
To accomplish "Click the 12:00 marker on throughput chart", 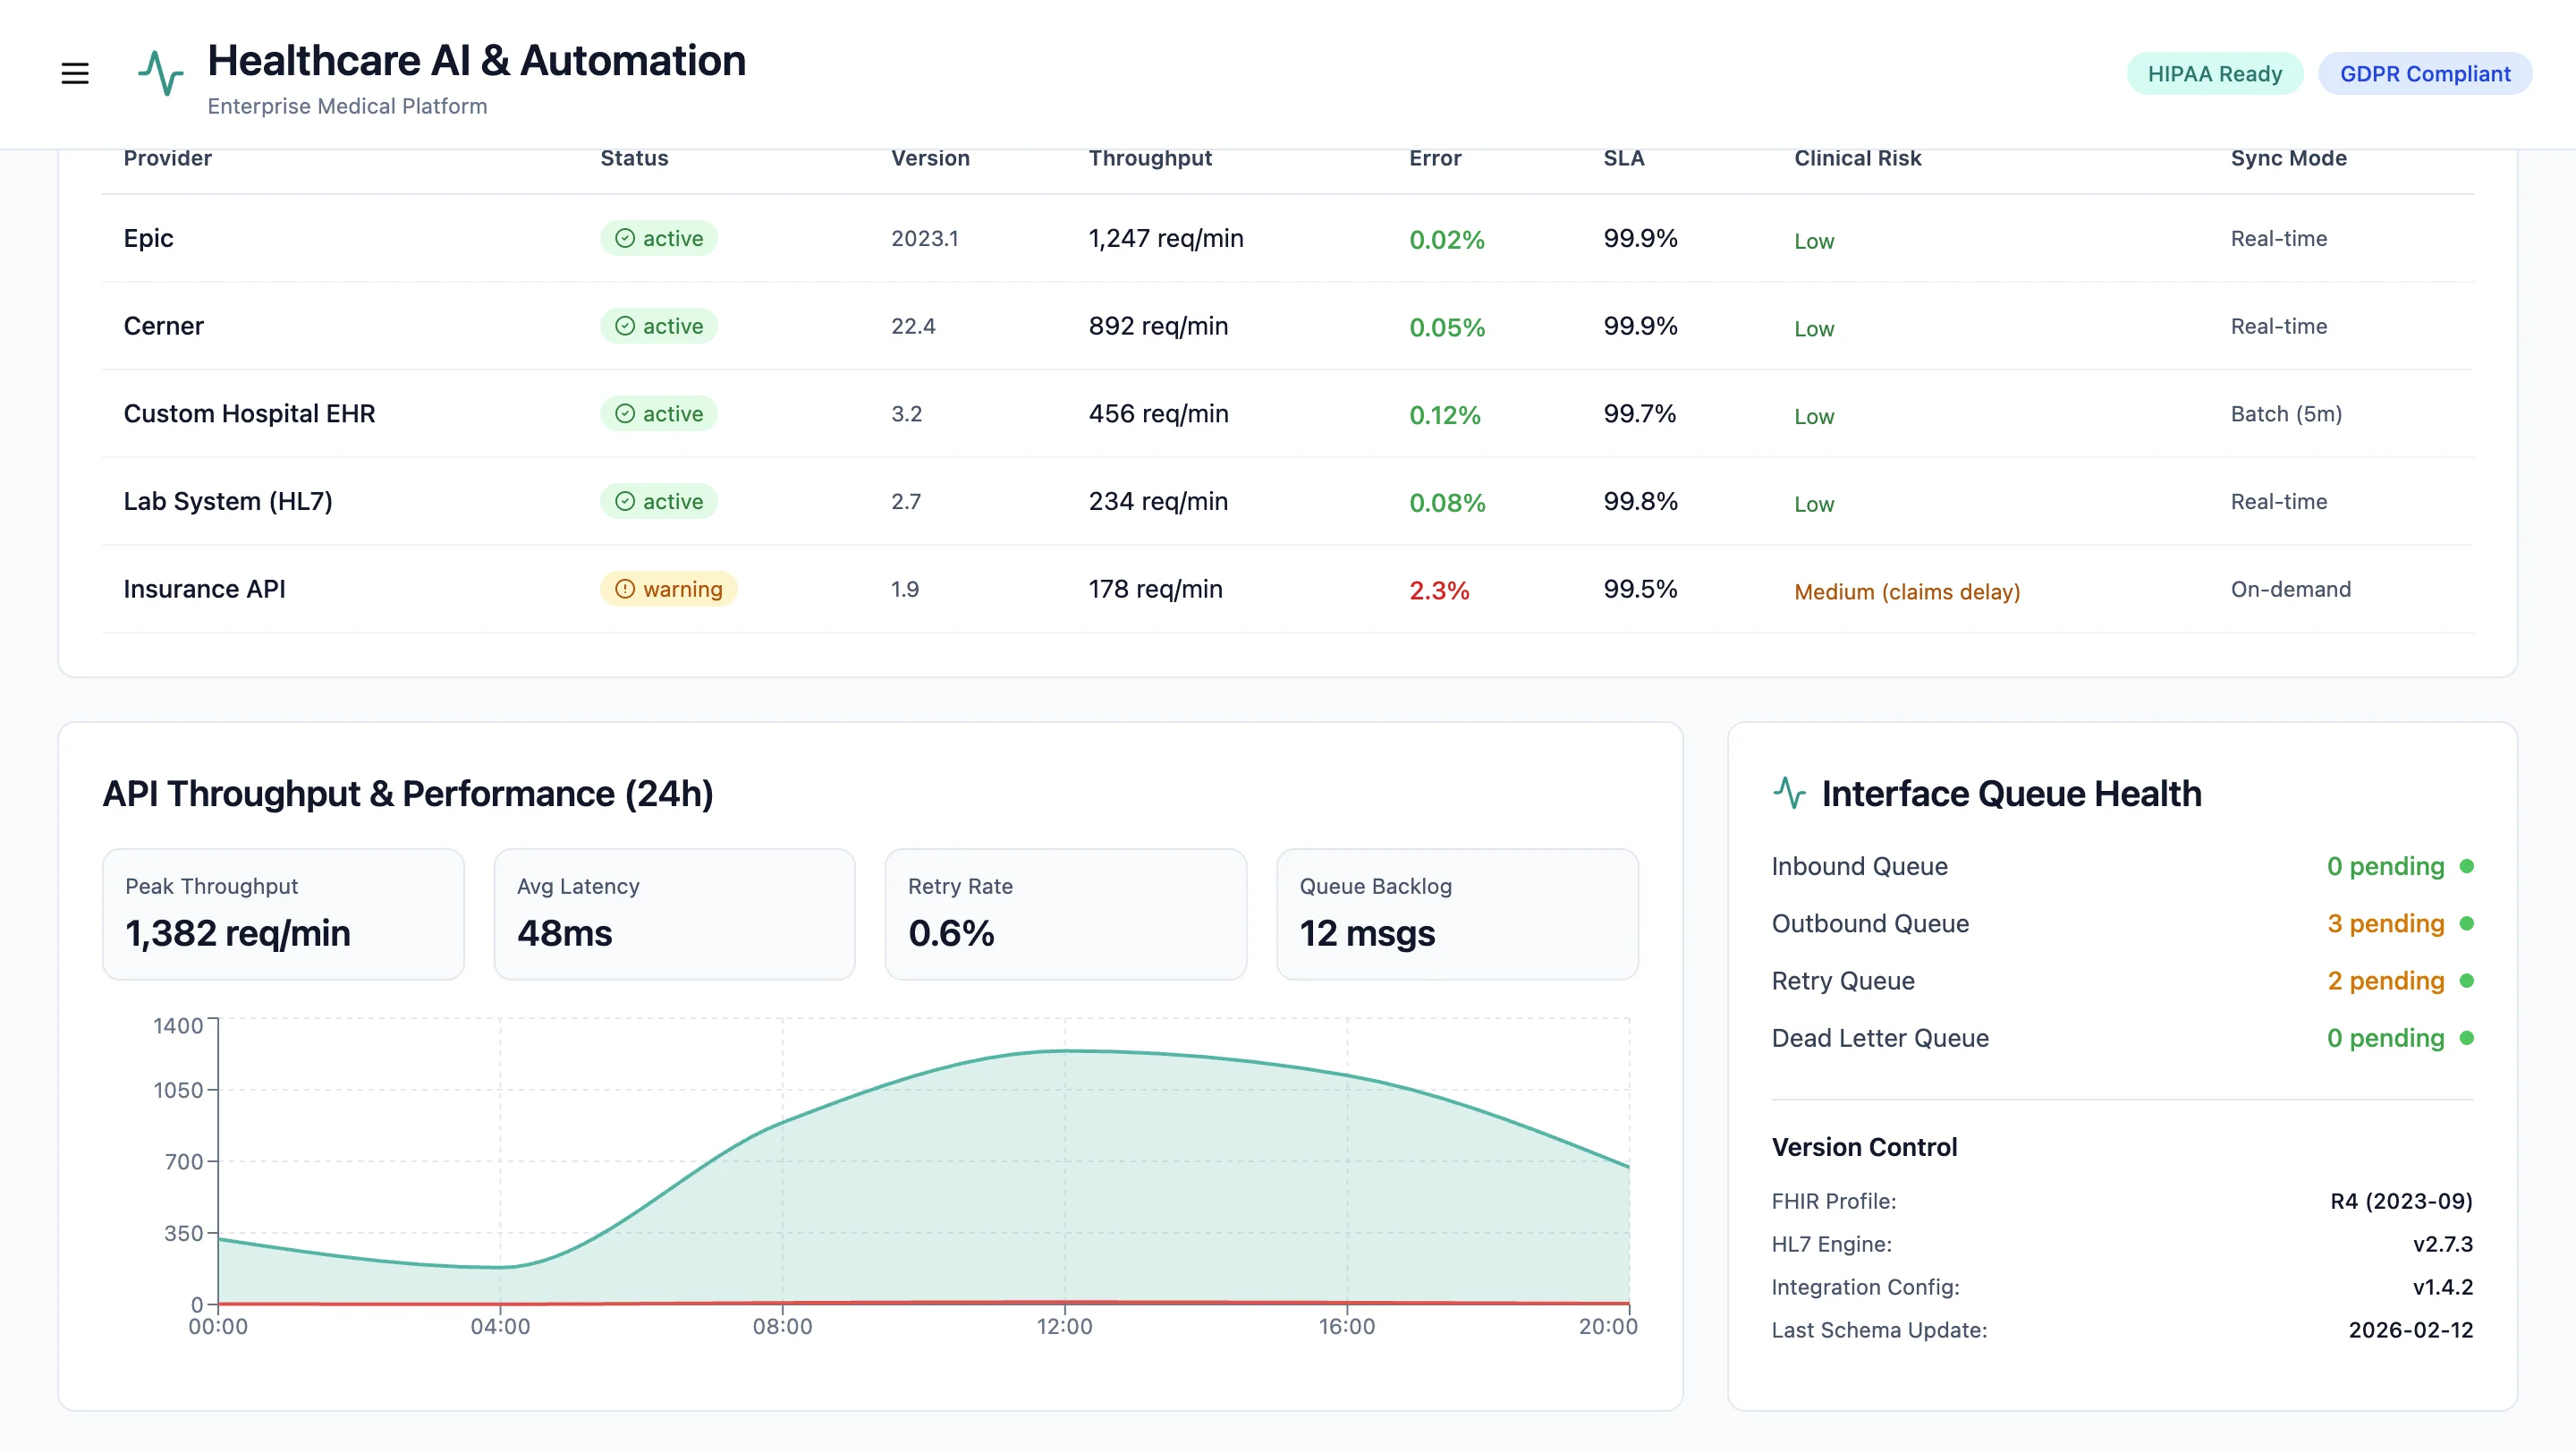I will [x=1064, y=1326].
